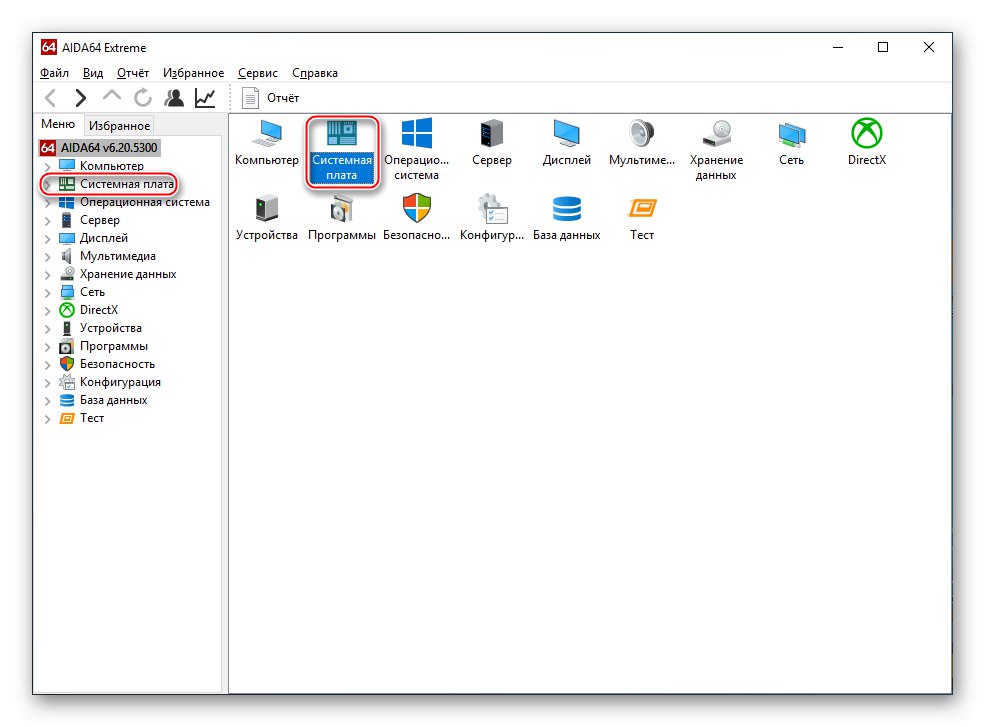Click the Отчёт report button in the toolbar
The width and height of the screenshot is (985, 727).
pos(271,98)
